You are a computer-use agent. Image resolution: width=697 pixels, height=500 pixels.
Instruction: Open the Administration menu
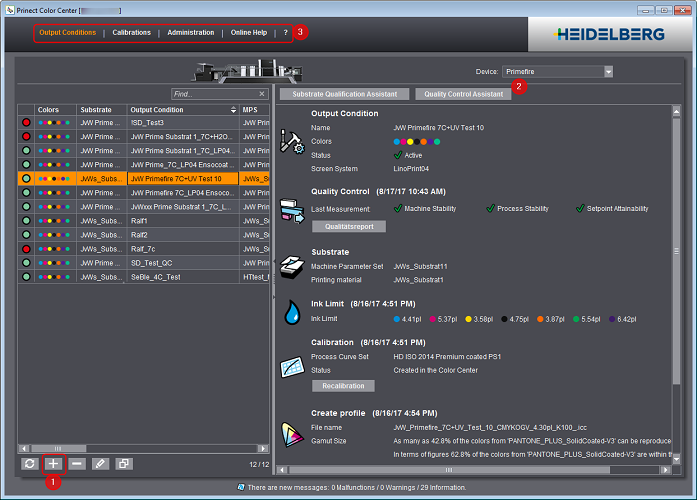191,32
